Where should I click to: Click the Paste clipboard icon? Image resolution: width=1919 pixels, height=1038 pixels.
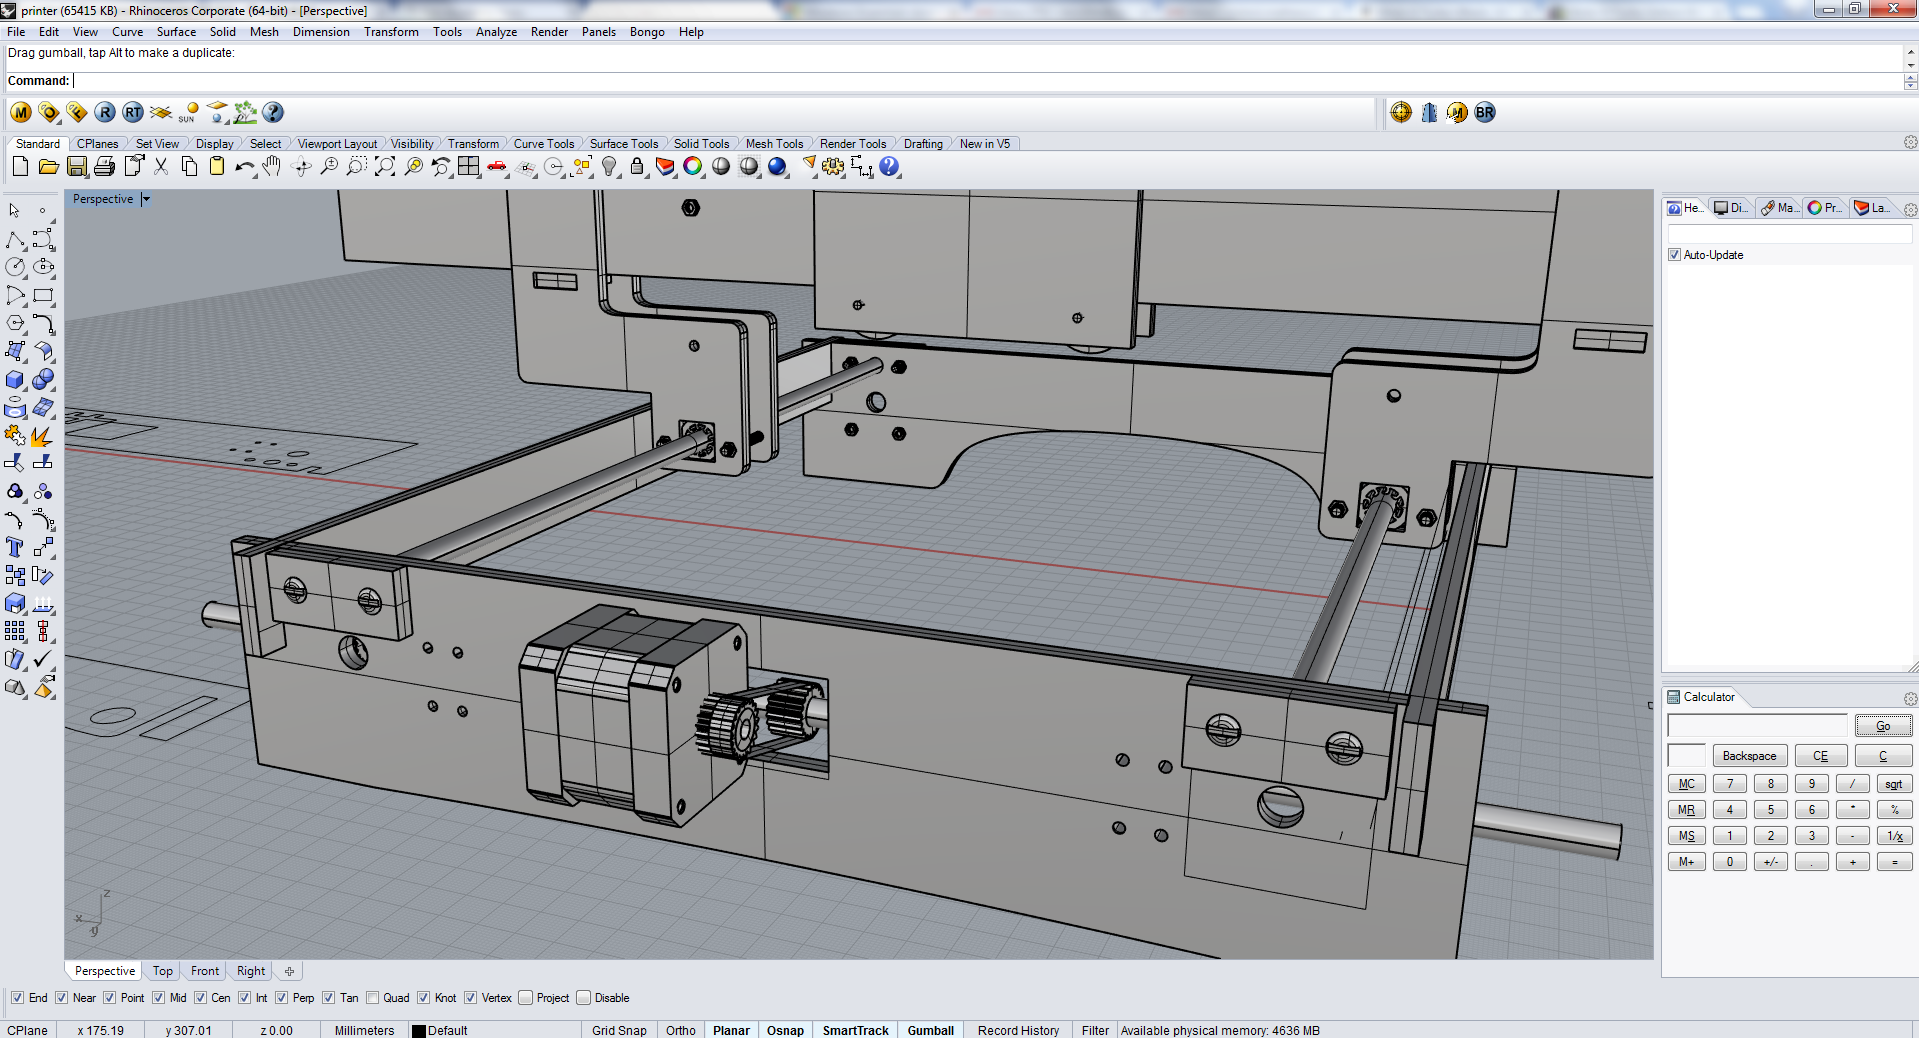tap(217, 167)
